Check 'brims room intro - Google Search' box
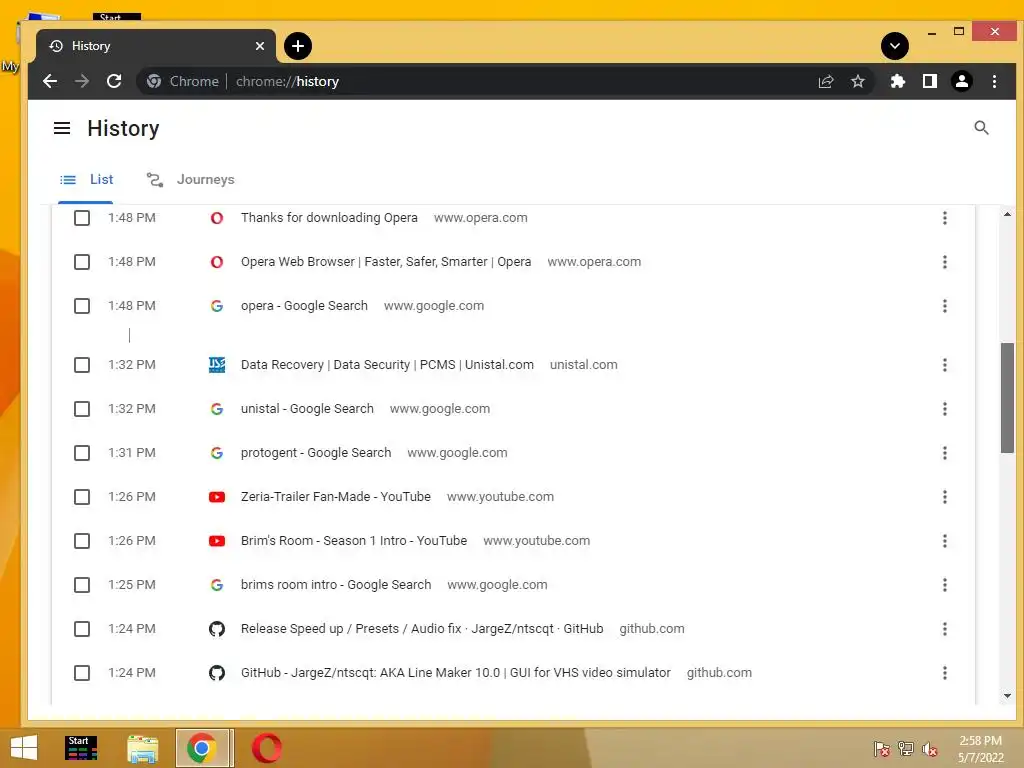The image size is (1024, 768). (x=82, y=584)
